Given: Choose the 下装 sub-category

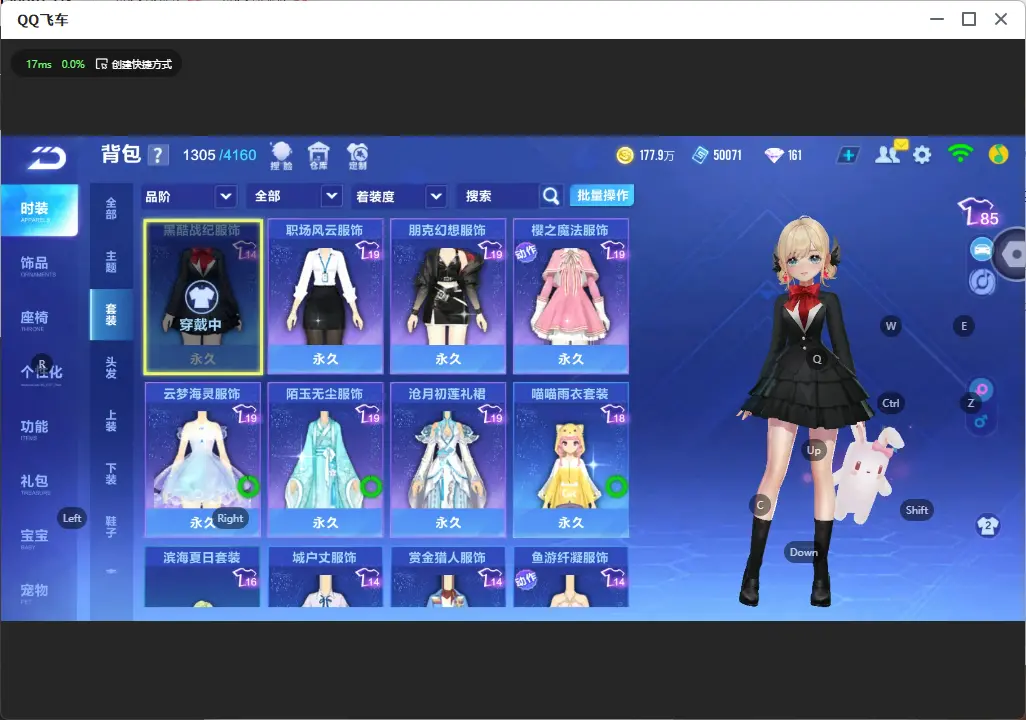Looking at the screenshot, I should pyautogui.click(x=111, y=474).
